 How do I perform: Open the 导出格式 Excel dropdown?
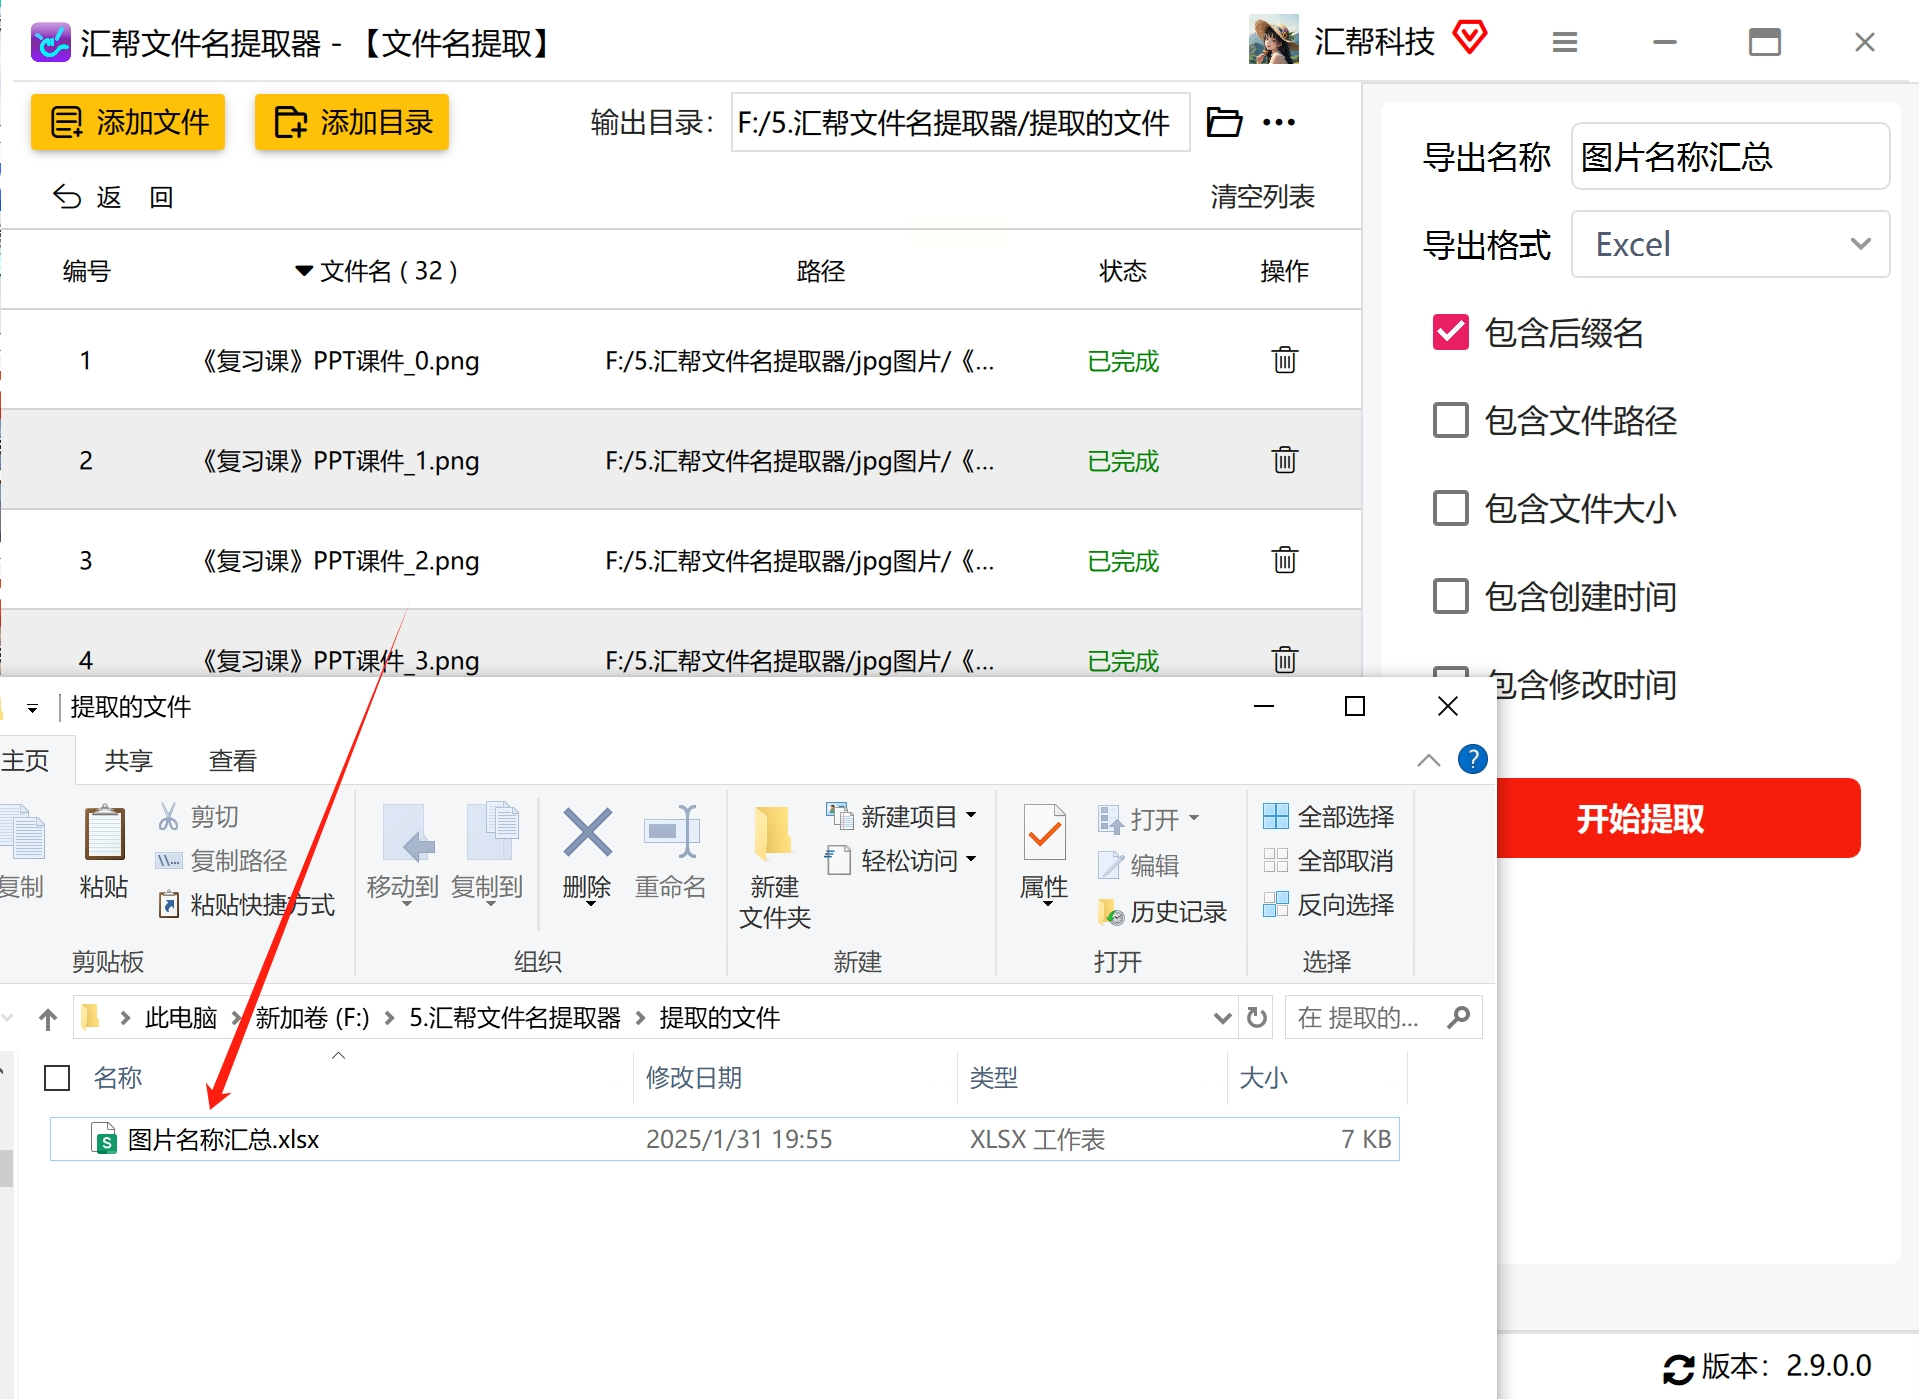[1730, 244]
